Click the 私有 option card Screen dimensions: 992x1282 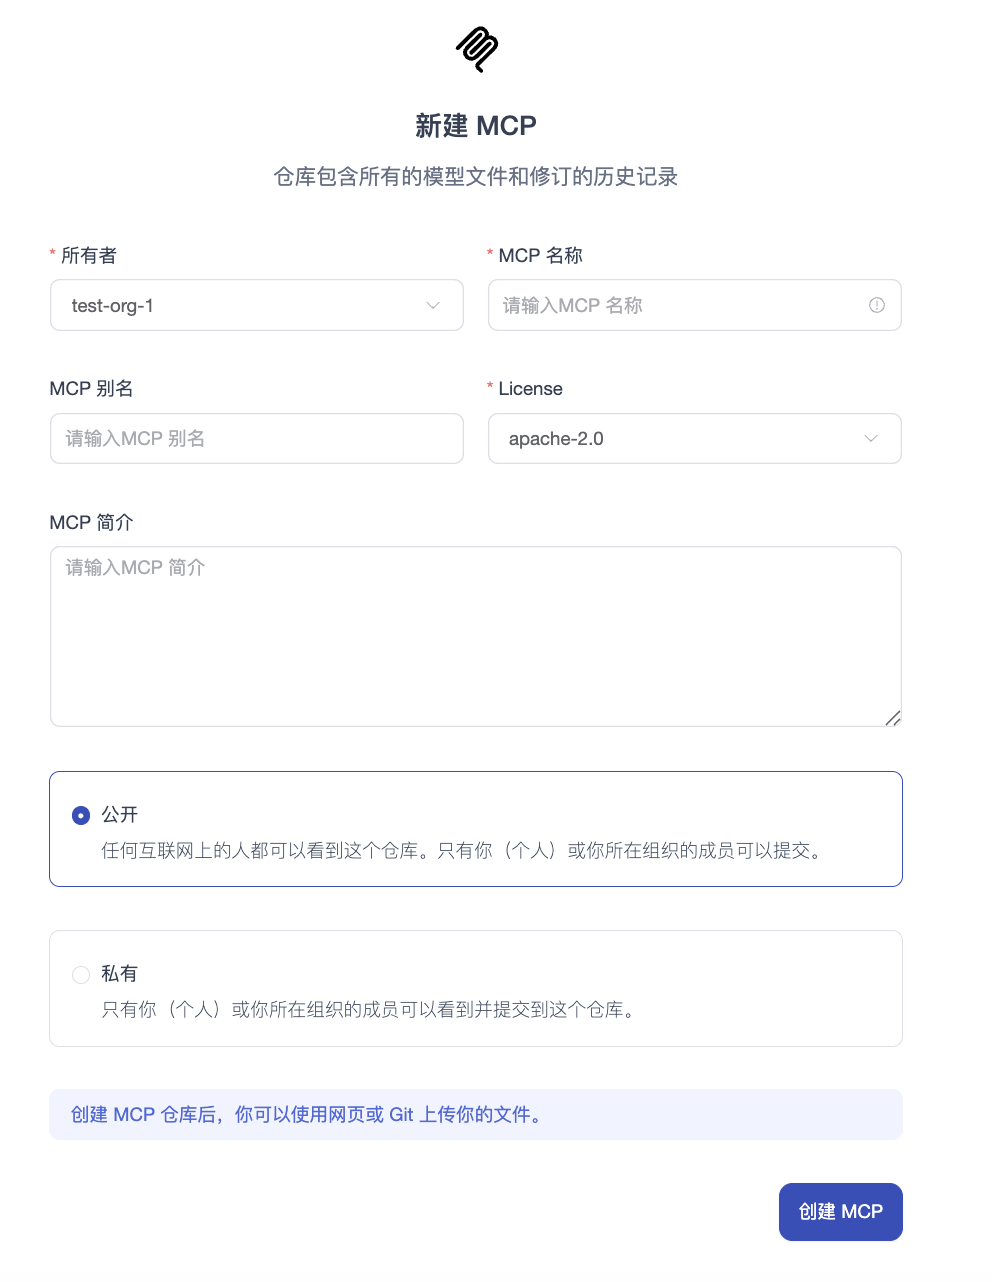475,988
